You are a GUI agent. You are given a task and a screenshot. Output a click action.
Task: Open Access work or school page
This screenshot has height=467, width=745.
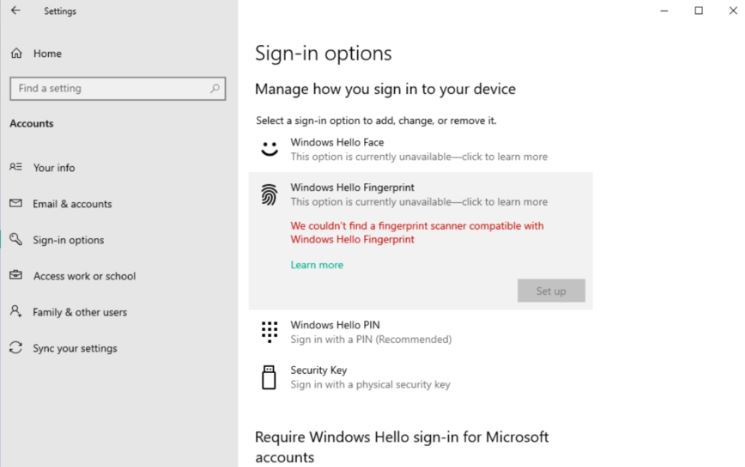coord(85,276)
